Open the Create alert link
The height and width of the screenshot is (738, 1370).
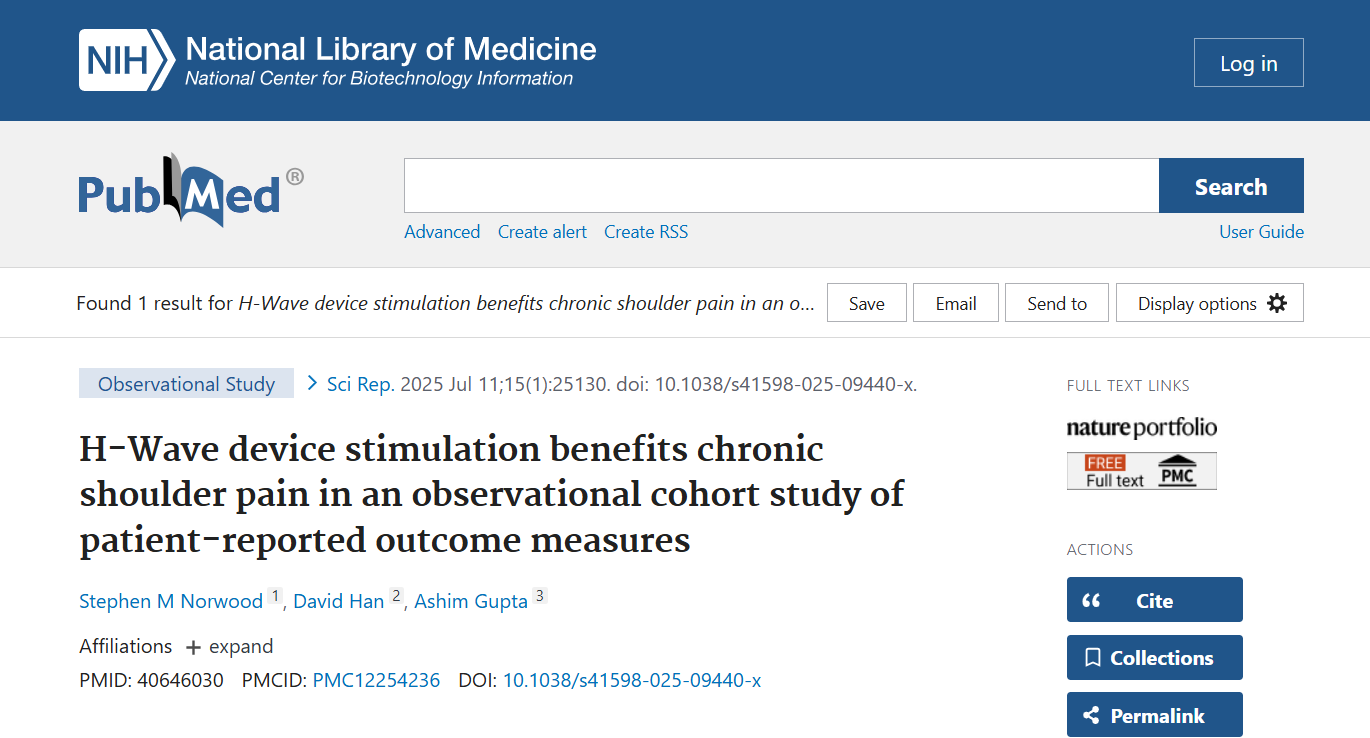[542, 232]
